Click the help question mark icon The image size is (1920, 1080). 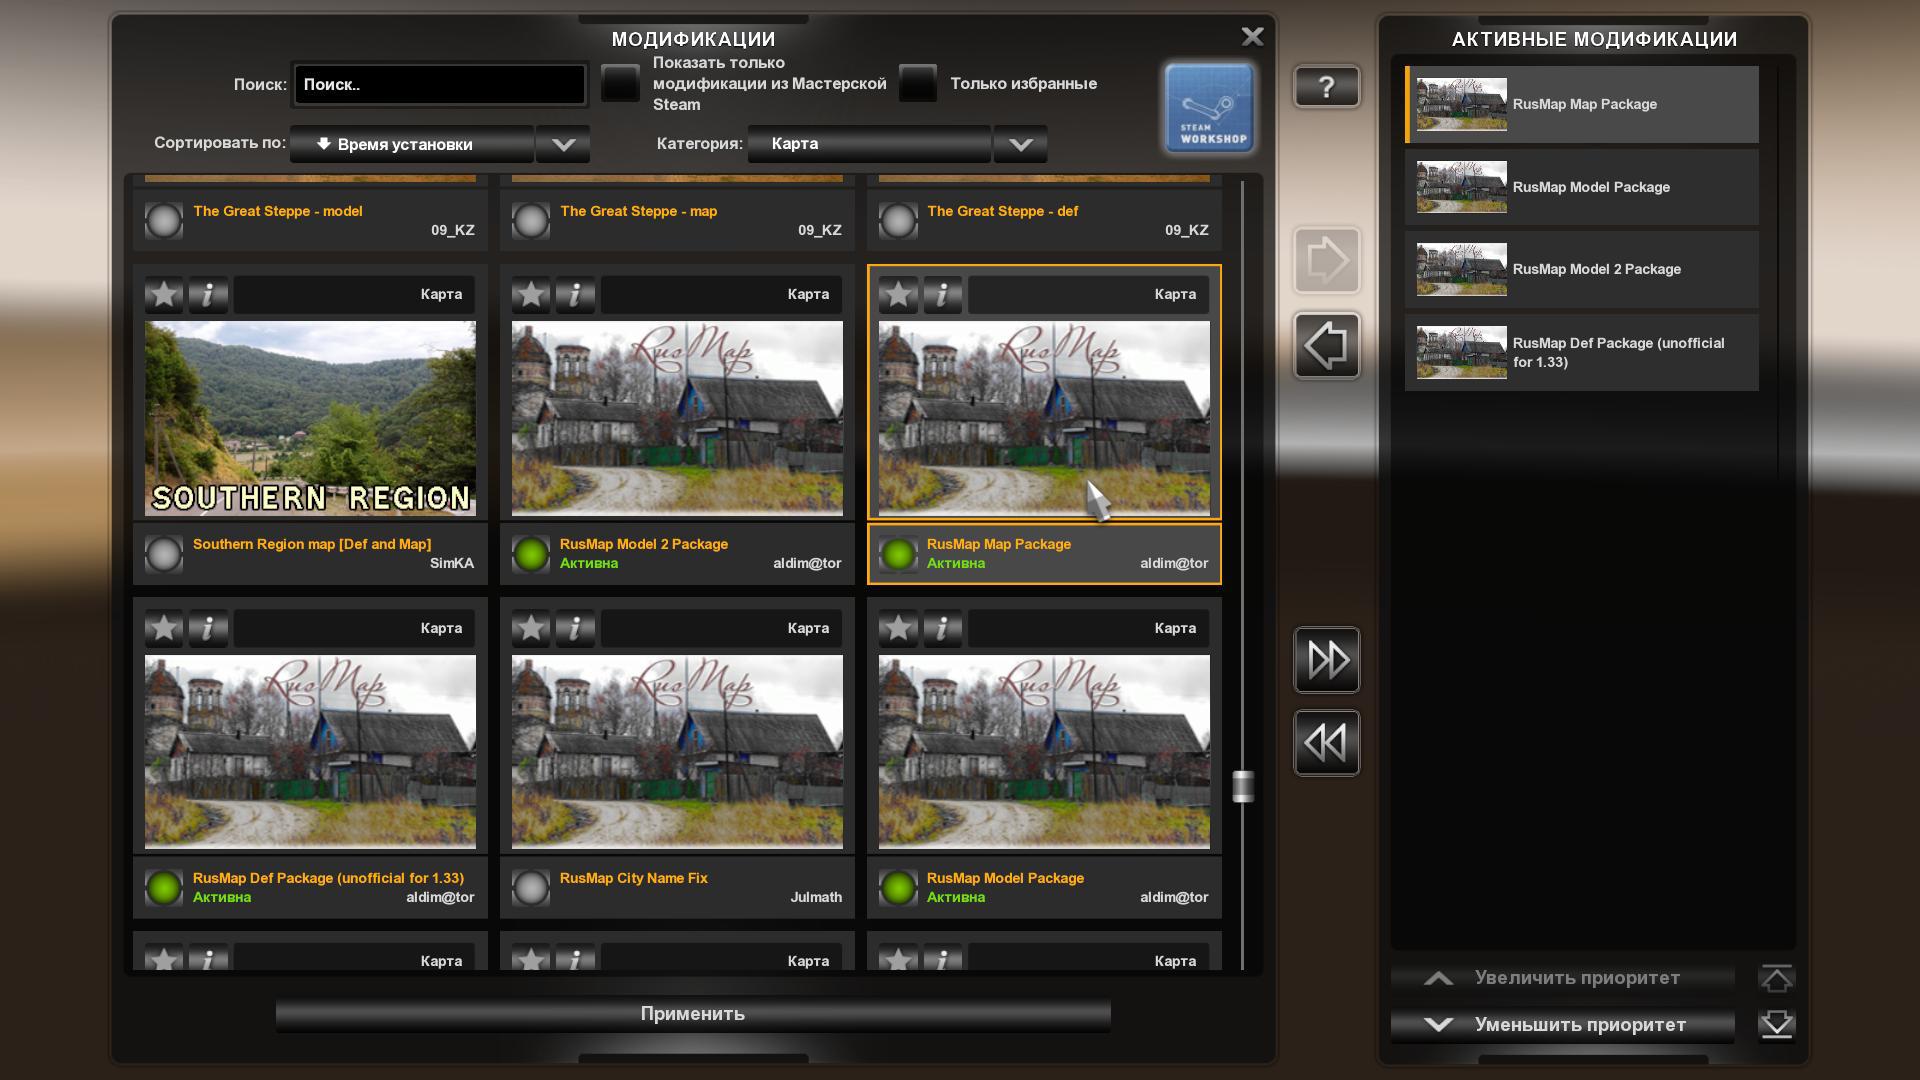coord(1323,88)
